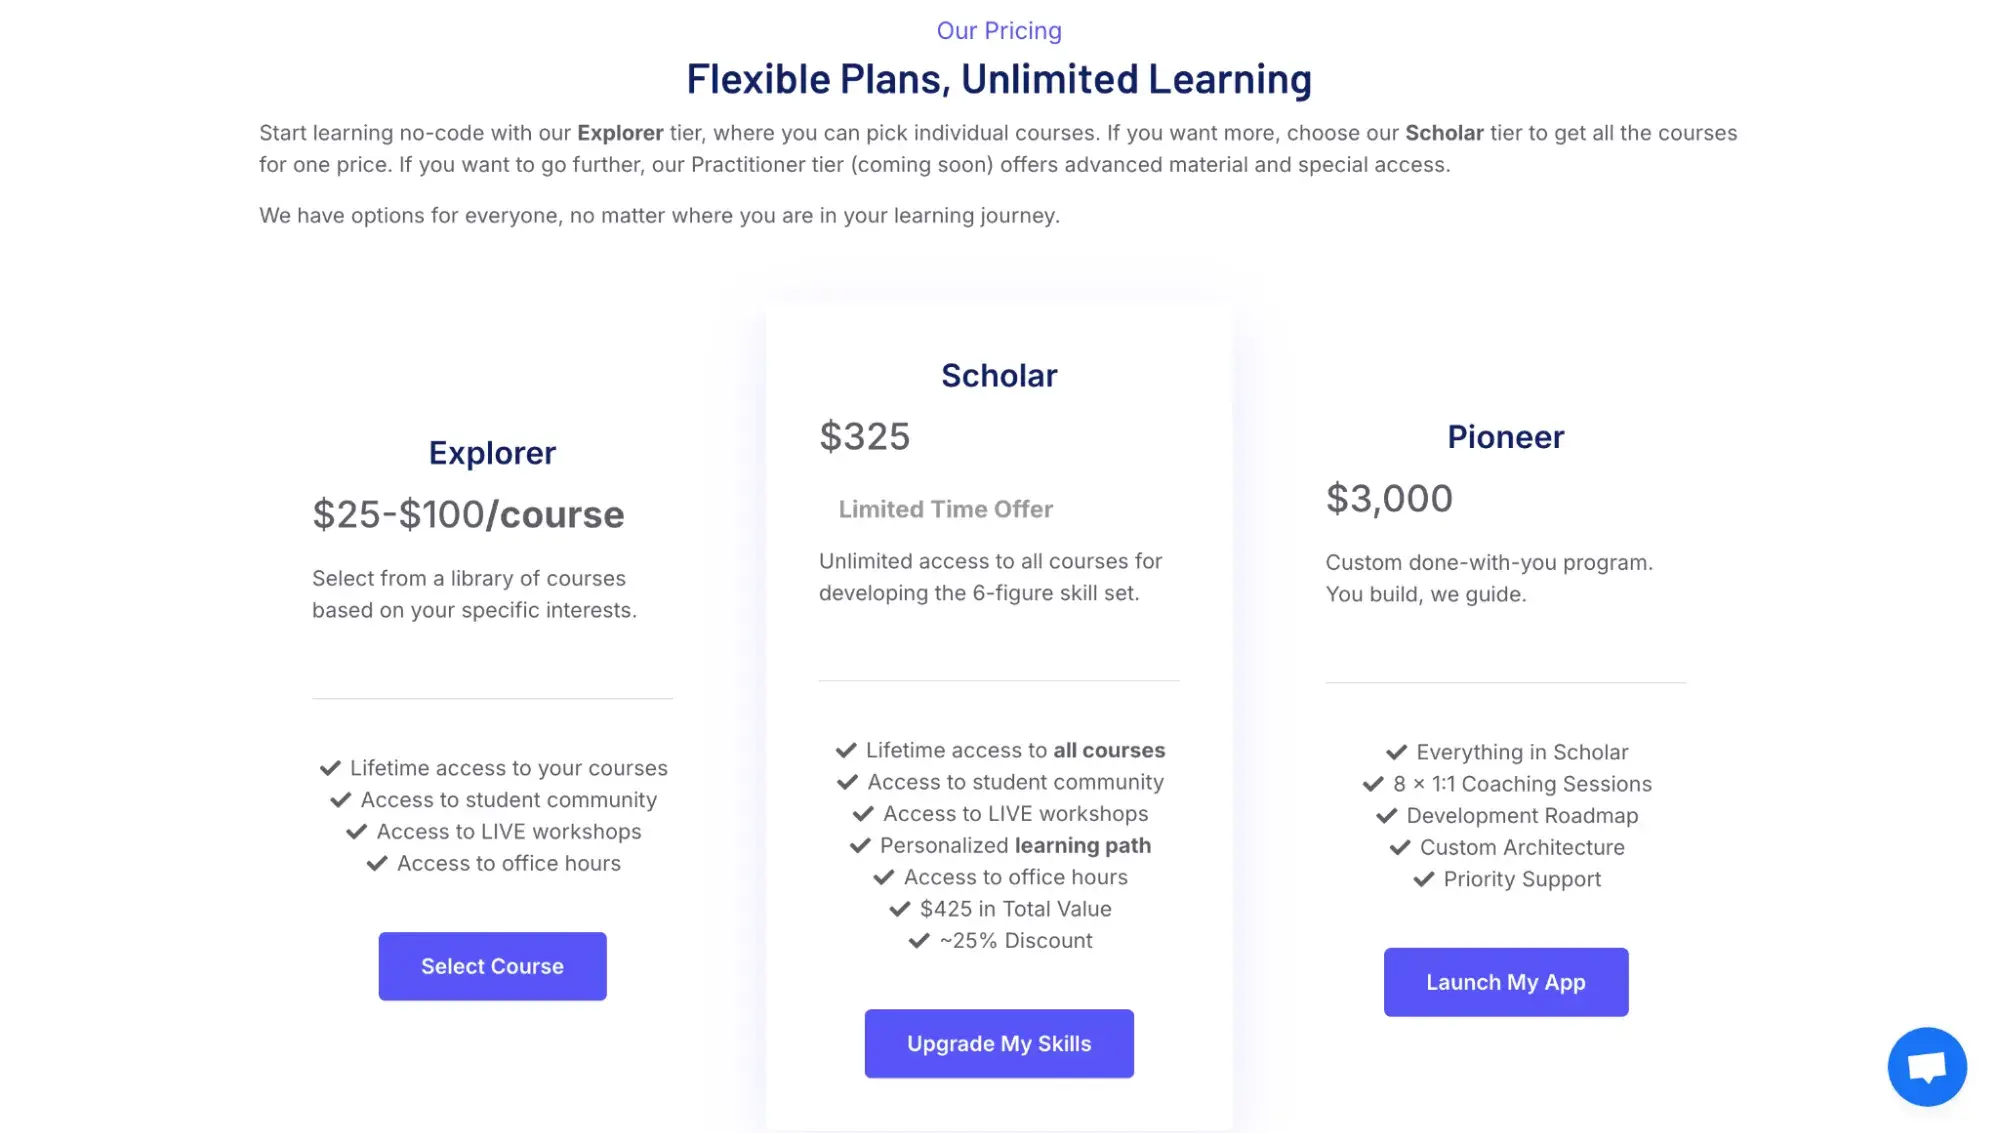Click the Flexible Plans, Unlimited Learning headline
Image resolution: width=1999 pixels, height=1134 pixels.
(x=999, y=78)
